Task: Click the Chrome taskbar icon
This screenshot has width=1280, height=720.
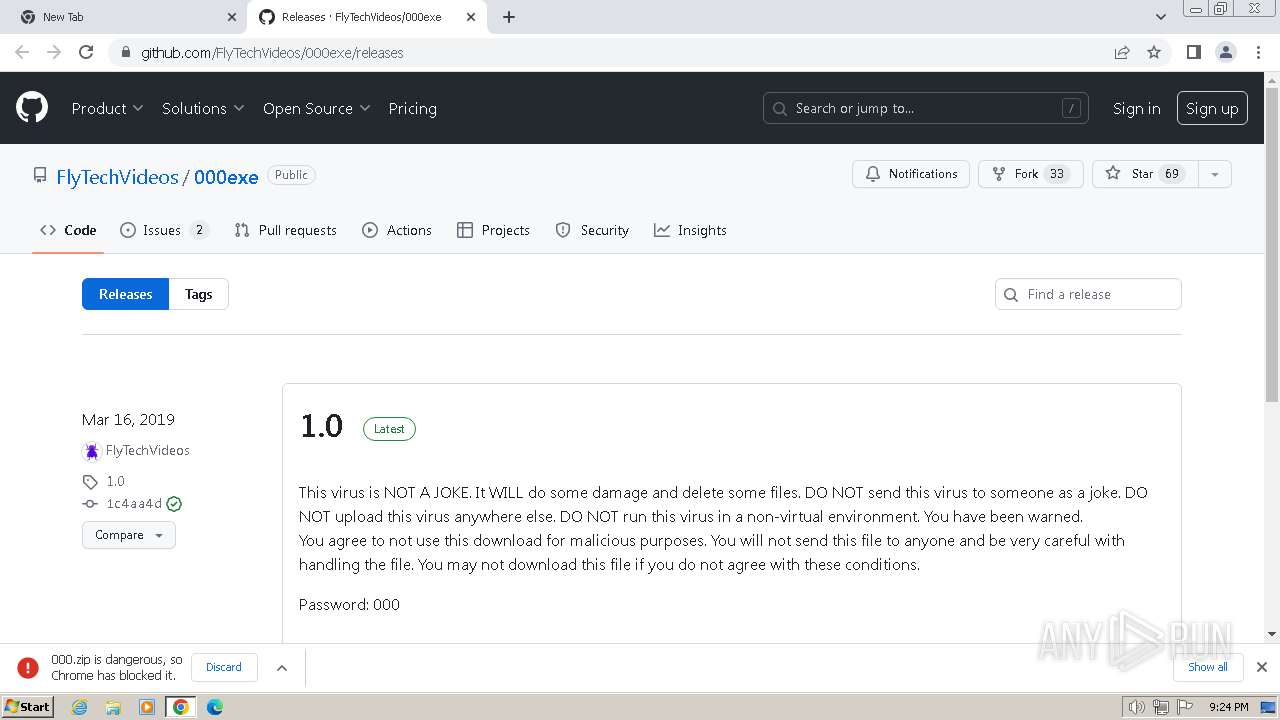Action: (181, 707)
